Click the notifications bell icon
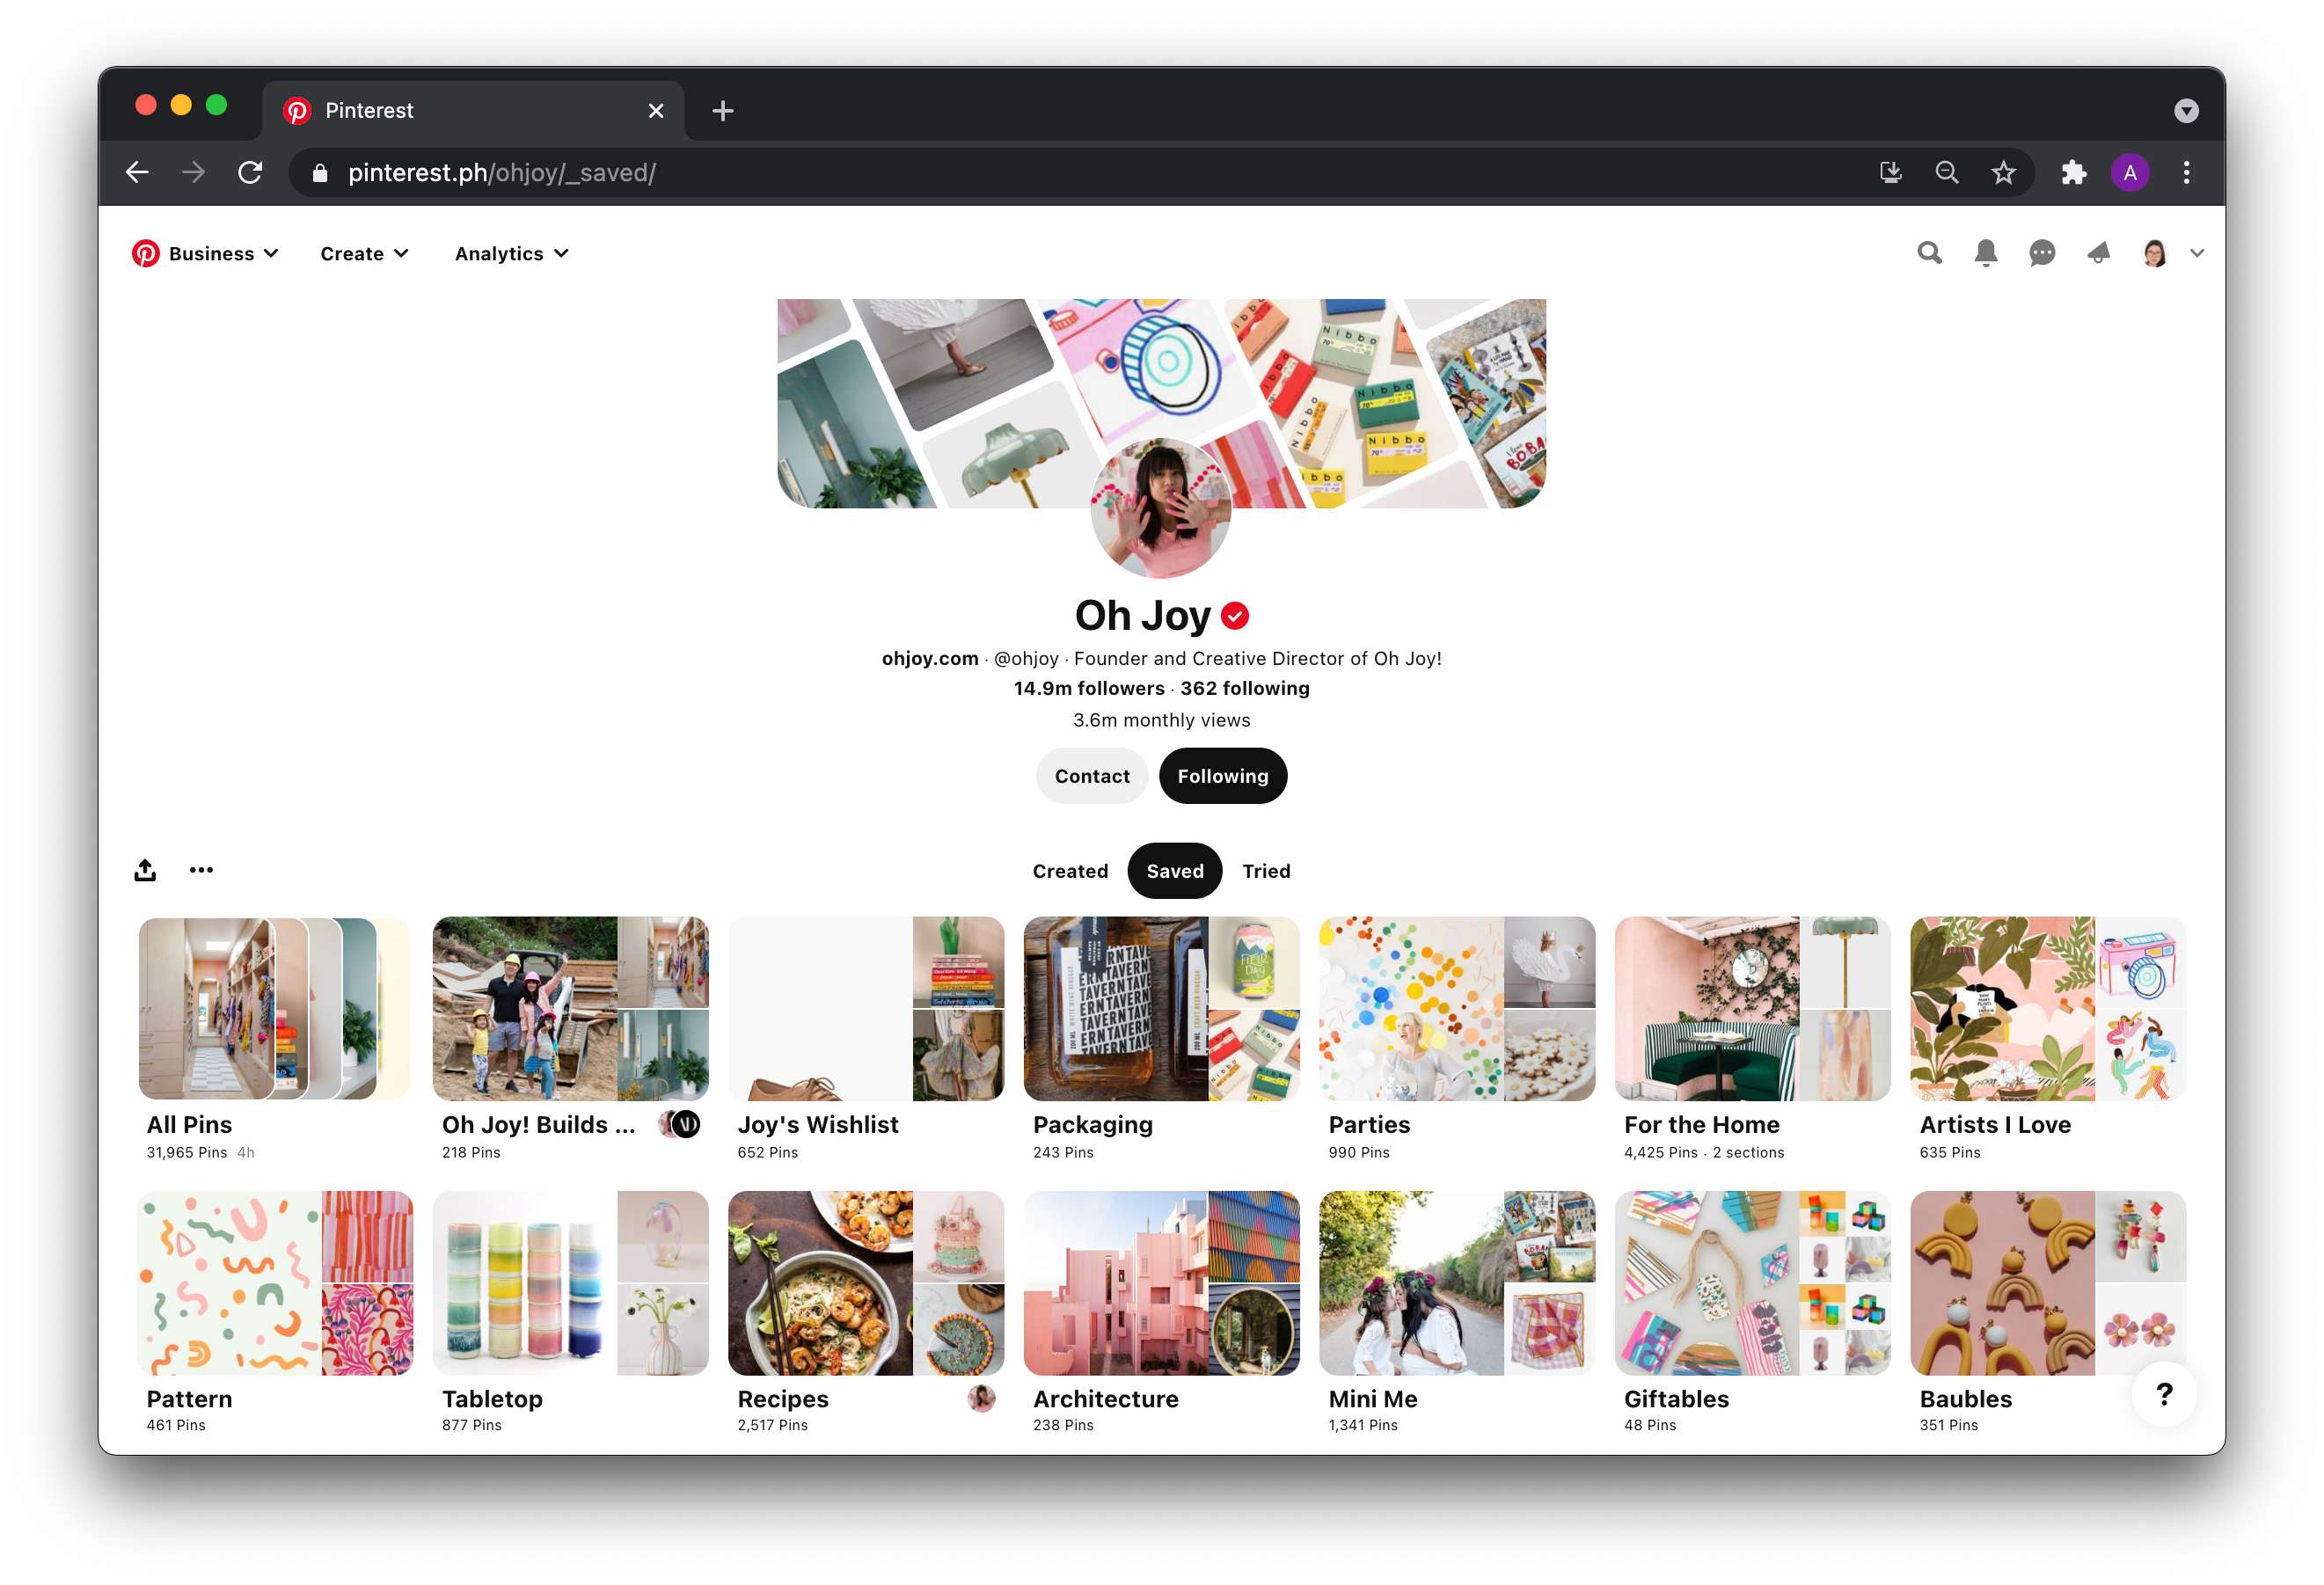The height and width of the screenshot is (1585, 2324). 1985,252
